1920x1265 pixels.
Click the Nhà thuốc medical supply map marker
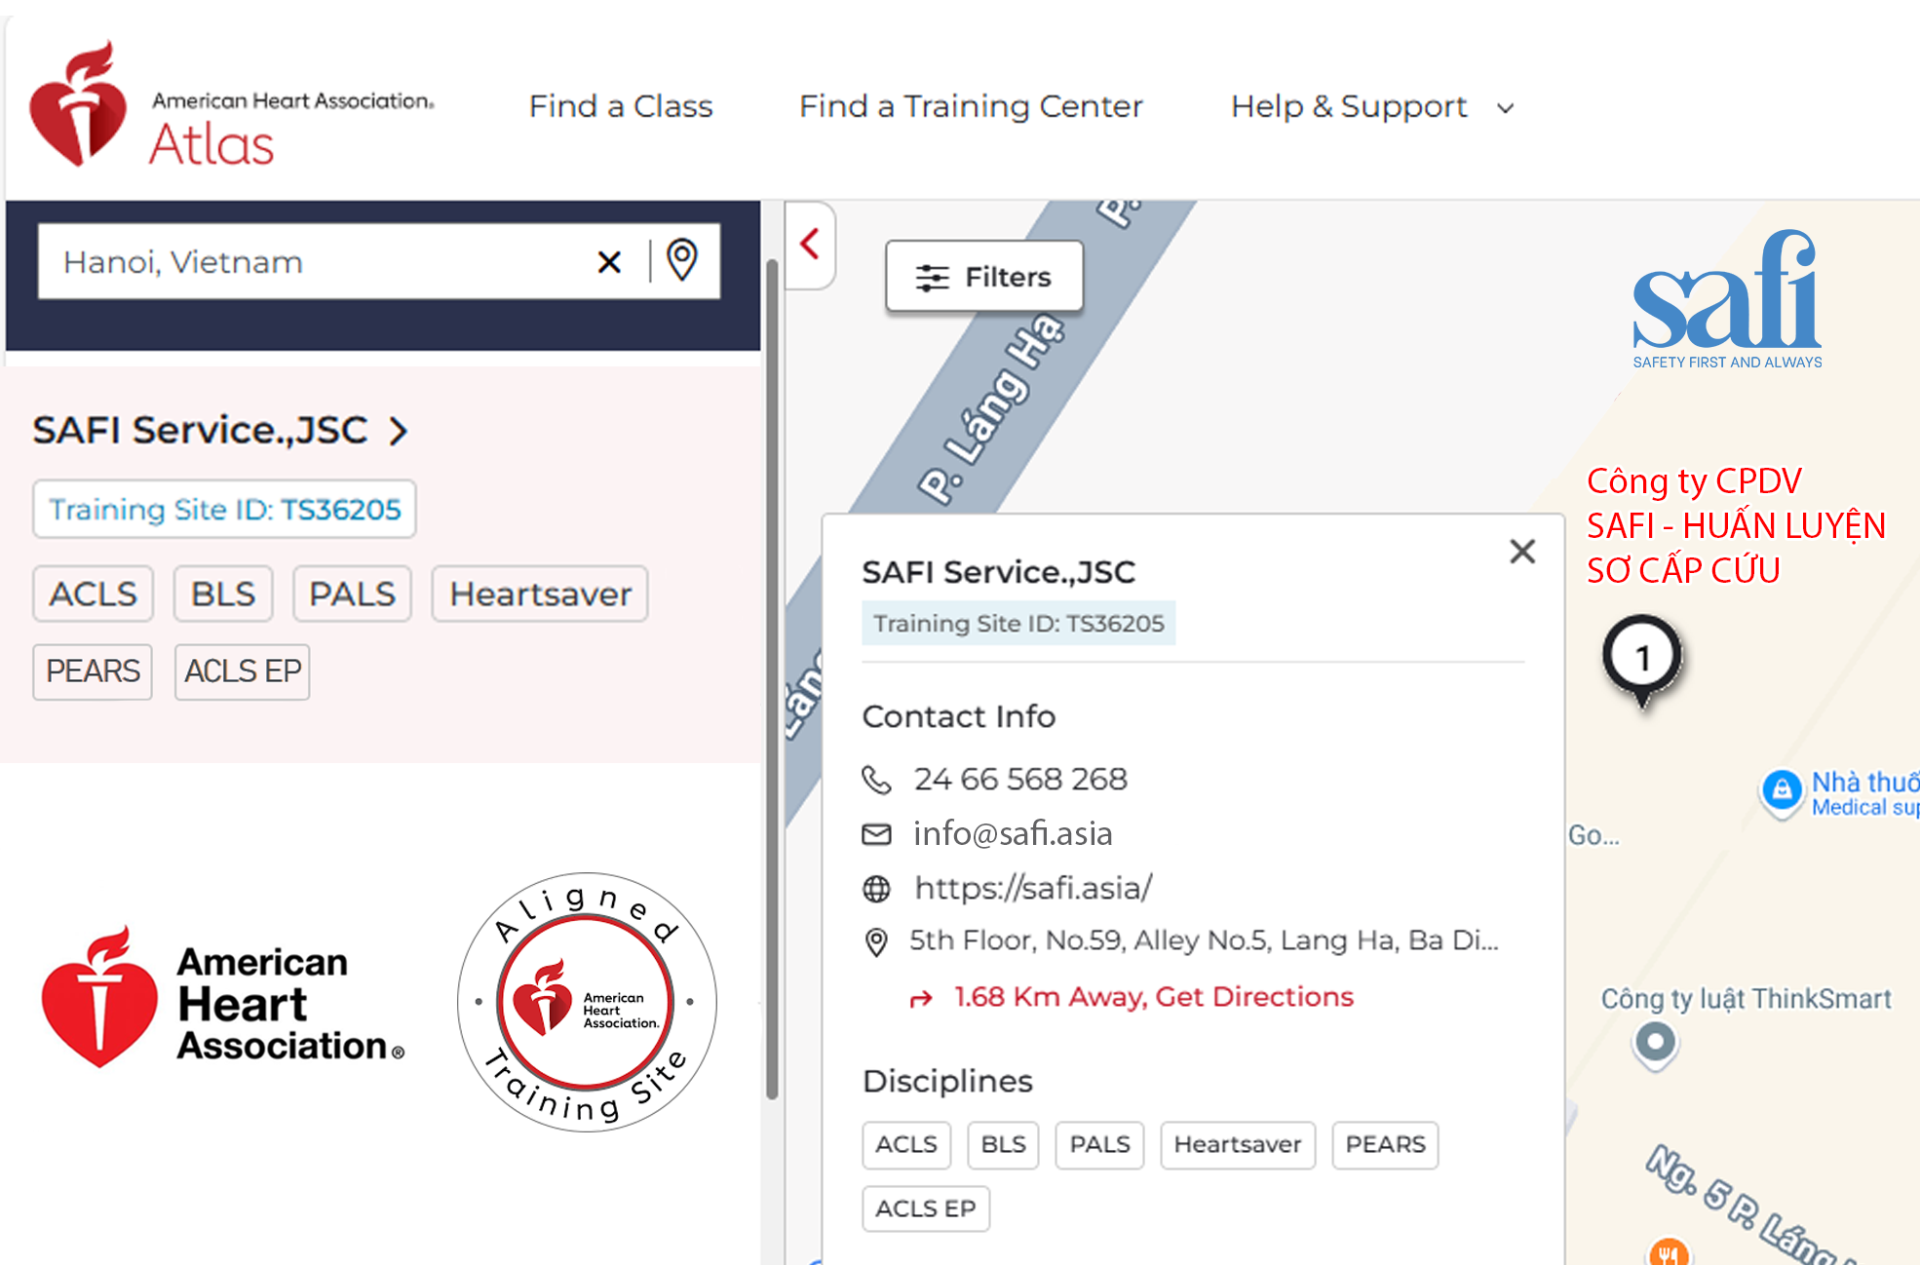(1781, 793)
